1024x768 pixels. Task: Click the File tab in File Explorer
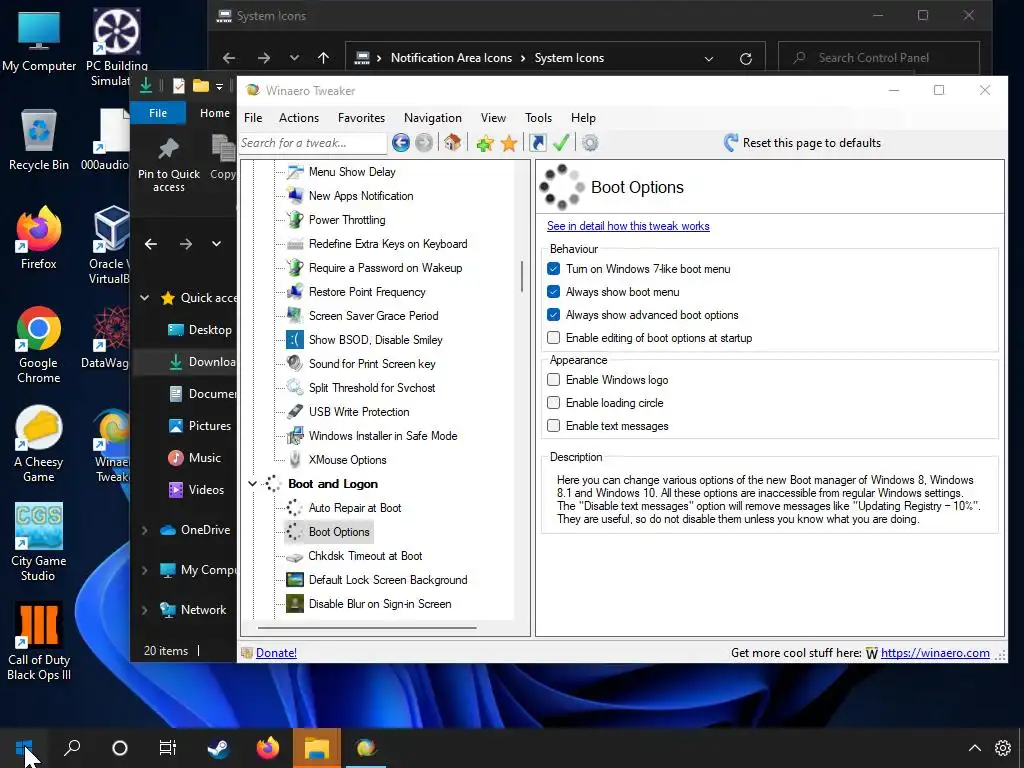158,113
